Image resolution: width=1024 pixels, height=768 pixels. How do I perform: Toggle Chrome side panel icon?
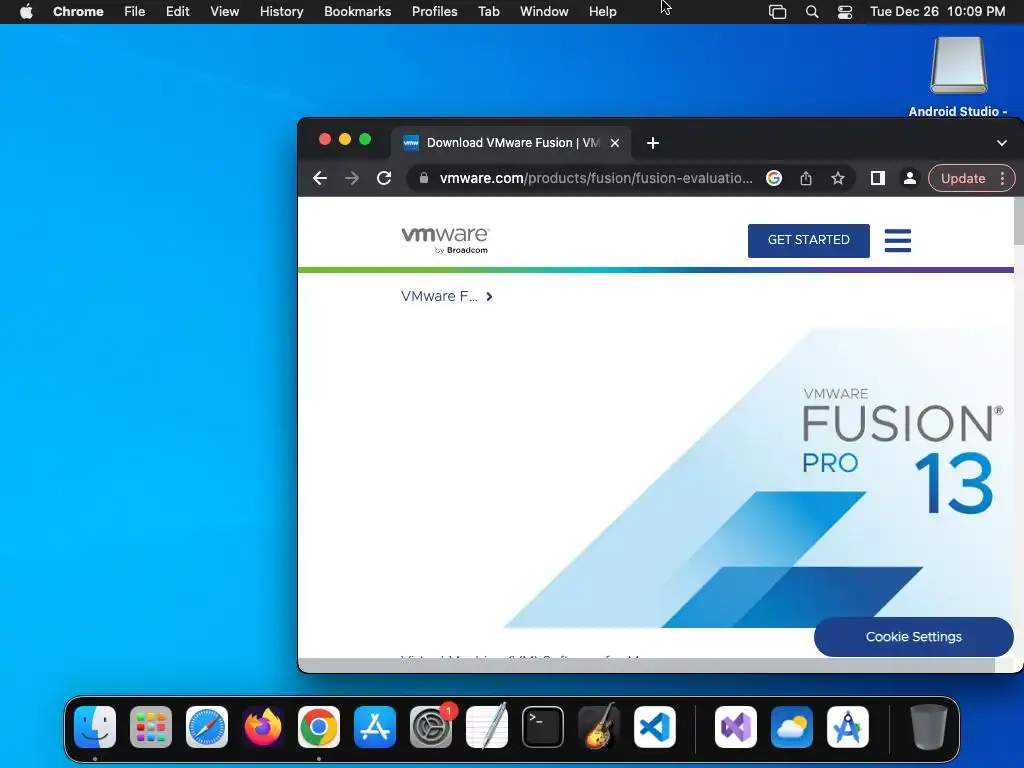coord(878,178)
